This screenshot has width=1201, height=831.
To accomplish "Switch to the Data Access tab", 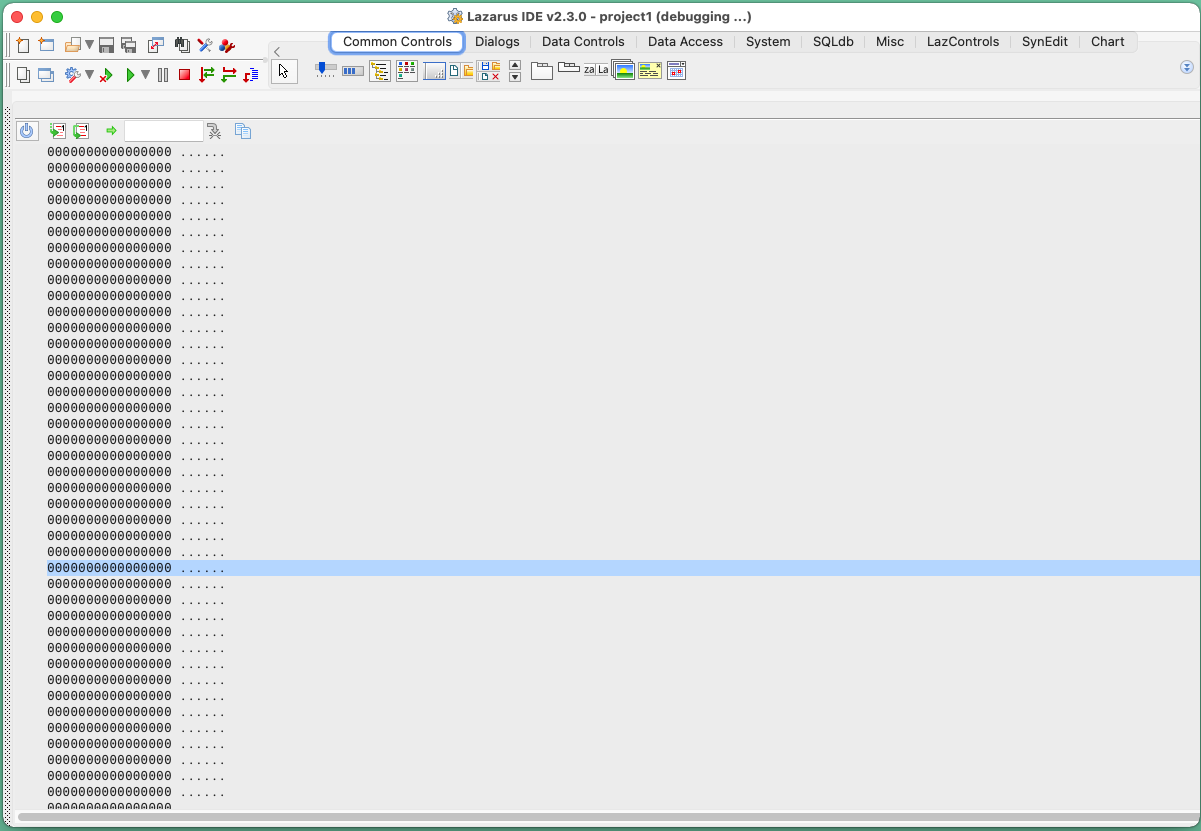I will (685, 42).
